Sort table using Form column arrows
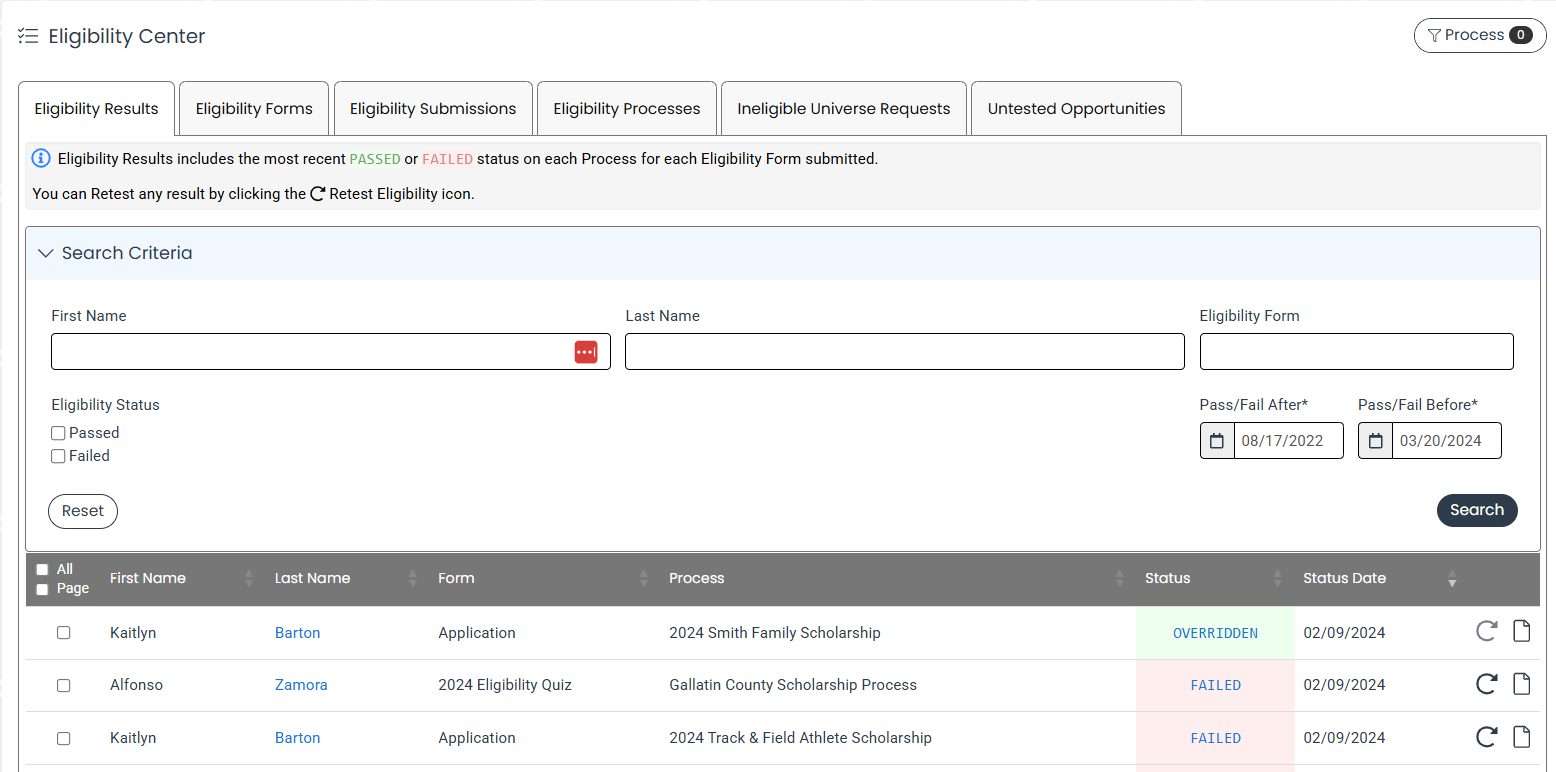The image size is (1556, 772). [x=644, y=578]
